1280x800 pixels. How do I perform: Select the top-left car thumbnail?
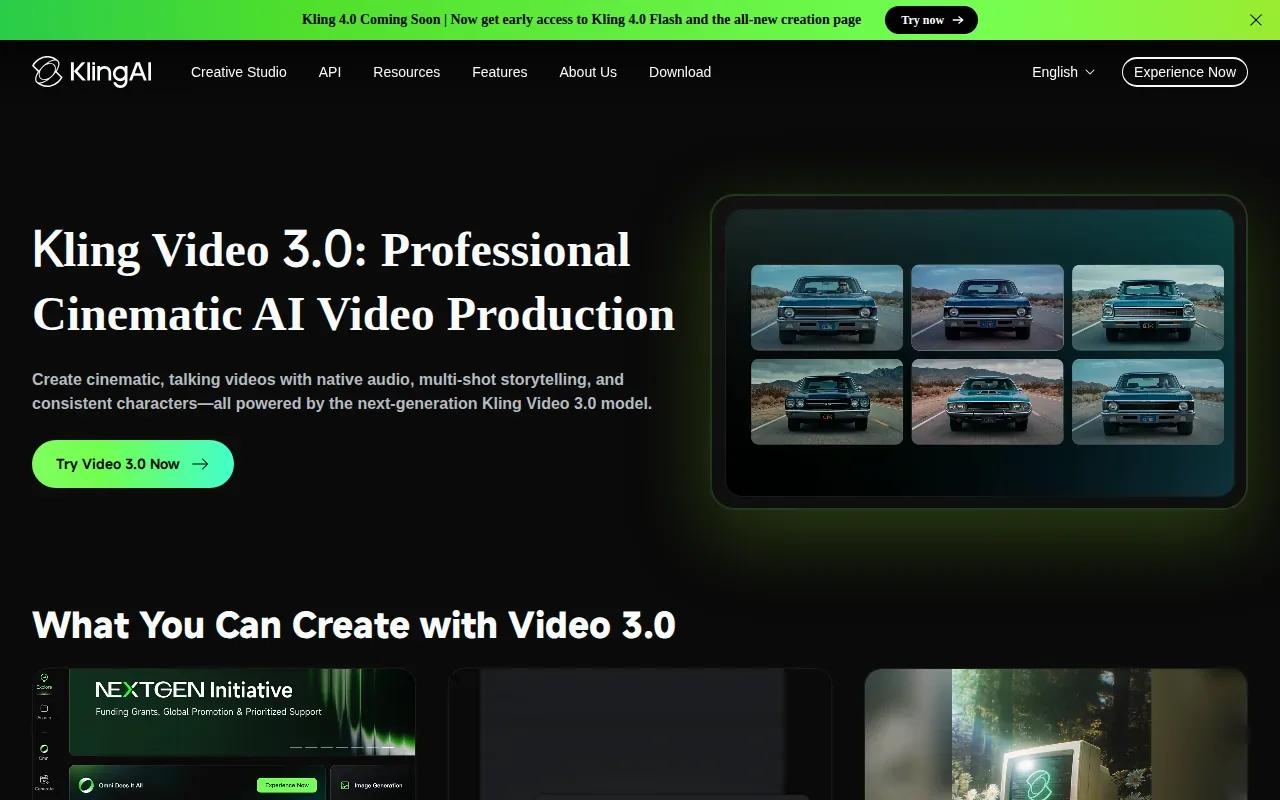pyautogui.click(x=827, y=308)
